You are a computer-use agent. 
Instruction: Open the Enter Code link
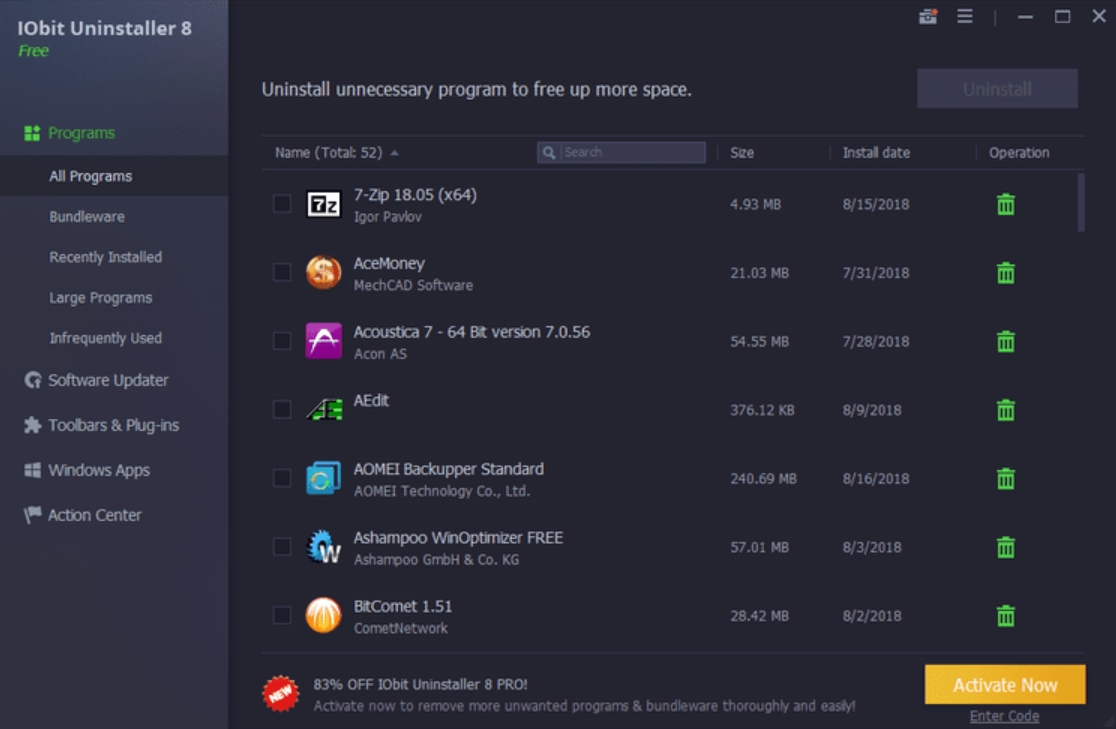coord(1004,716)
